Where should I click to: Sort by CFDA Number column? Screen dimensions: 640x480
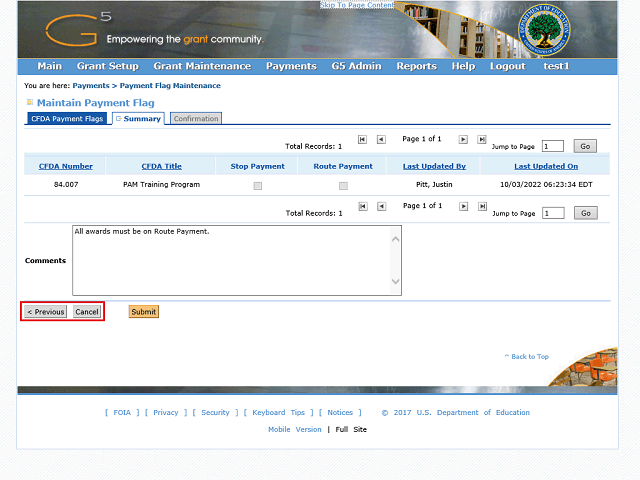coord(66,166)
